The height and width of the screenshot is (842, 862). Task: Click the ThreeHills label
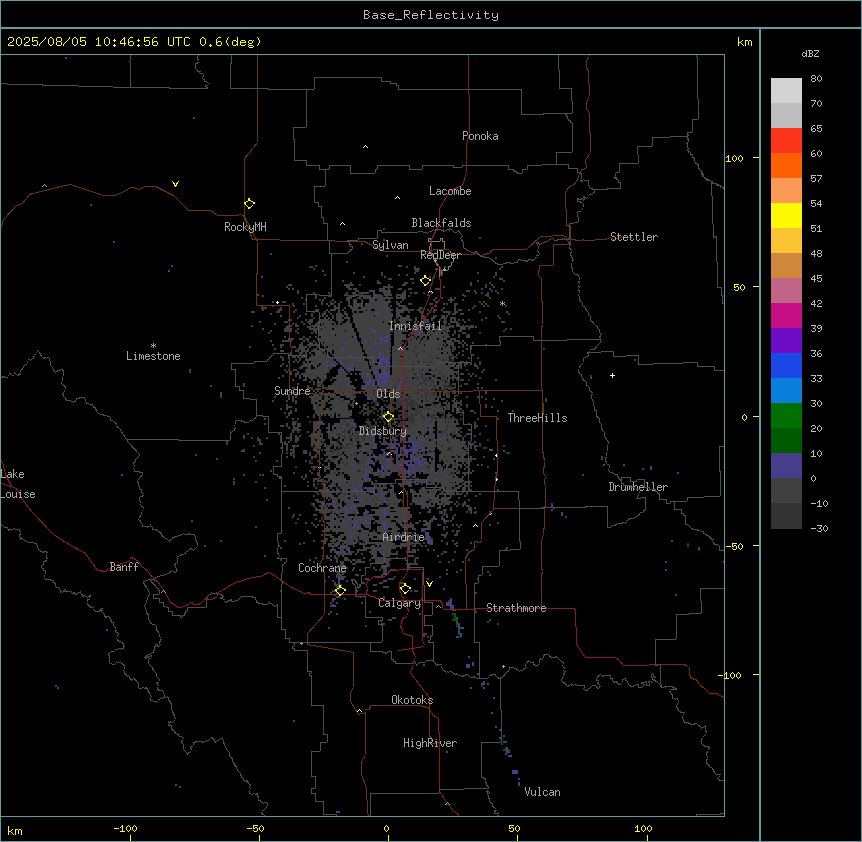(538, 418)
